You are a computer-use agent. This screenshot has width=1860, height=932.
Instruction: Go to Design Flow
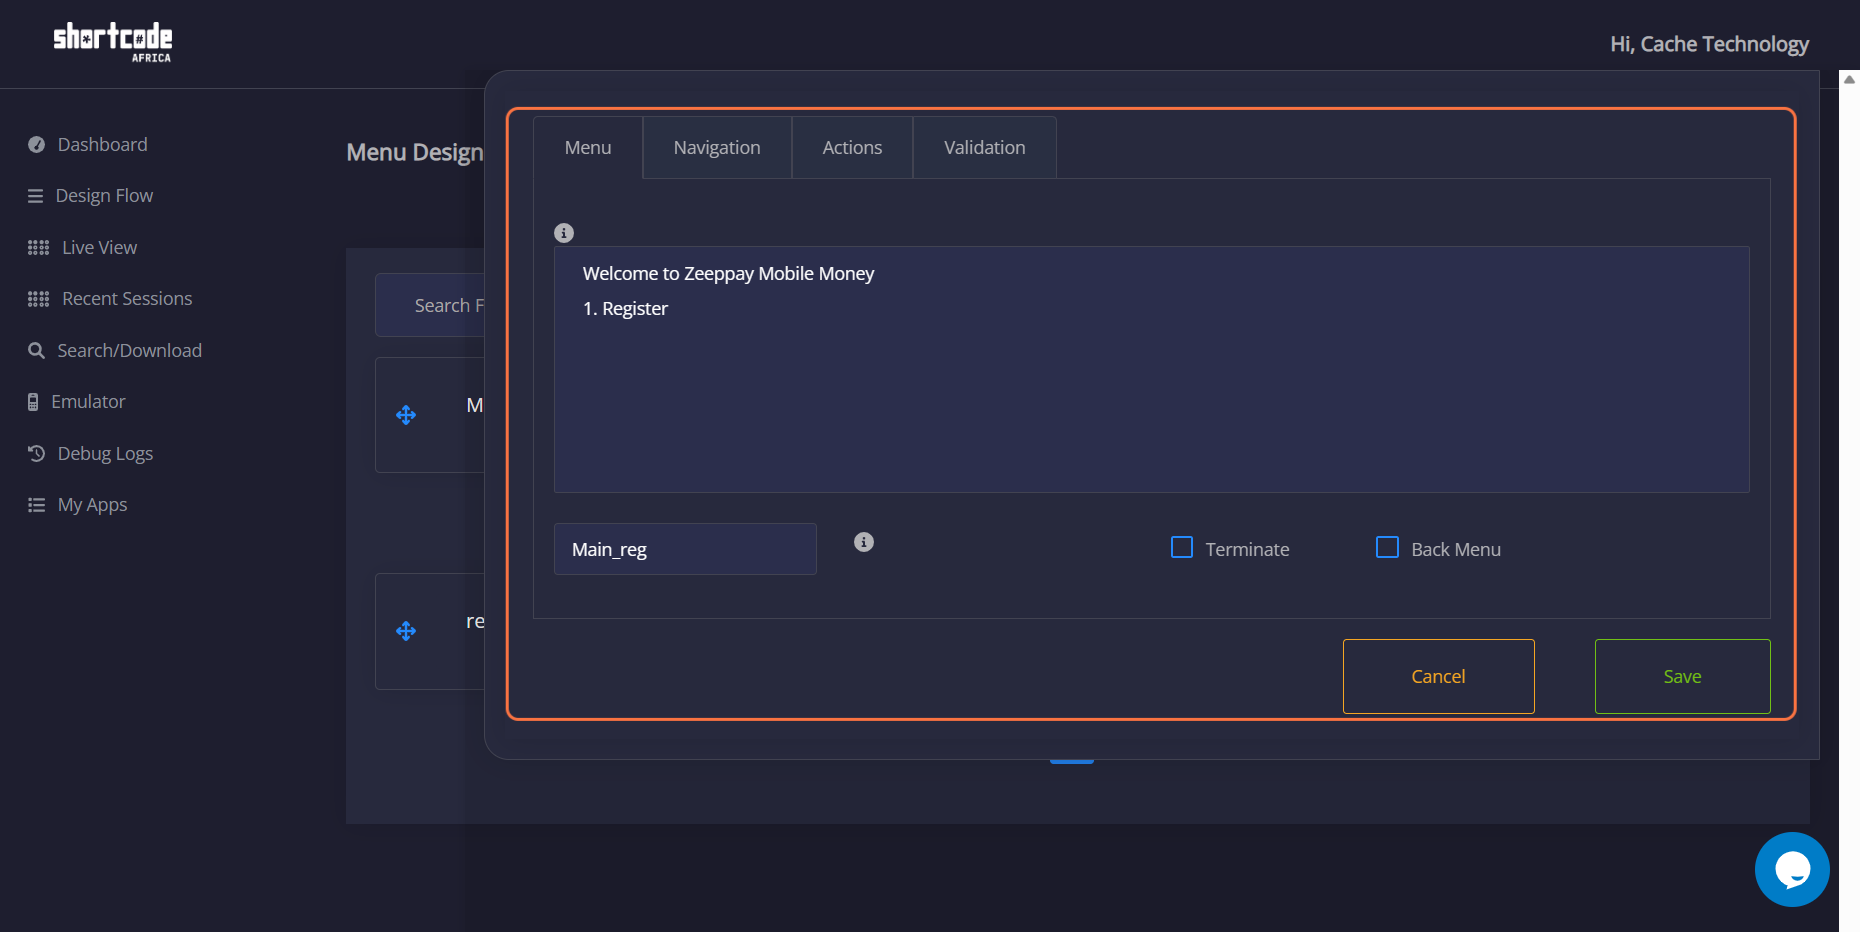[x=104, y=196]
